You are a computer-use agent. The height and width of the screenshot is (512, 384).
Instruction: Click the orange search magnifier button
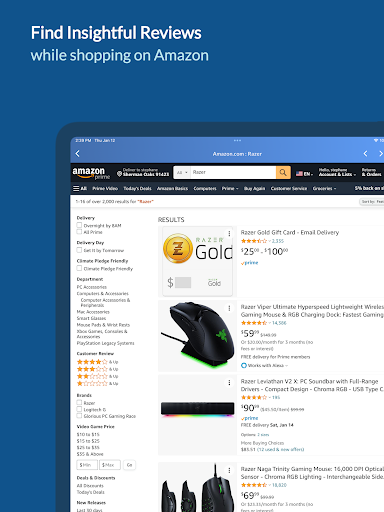283,172
